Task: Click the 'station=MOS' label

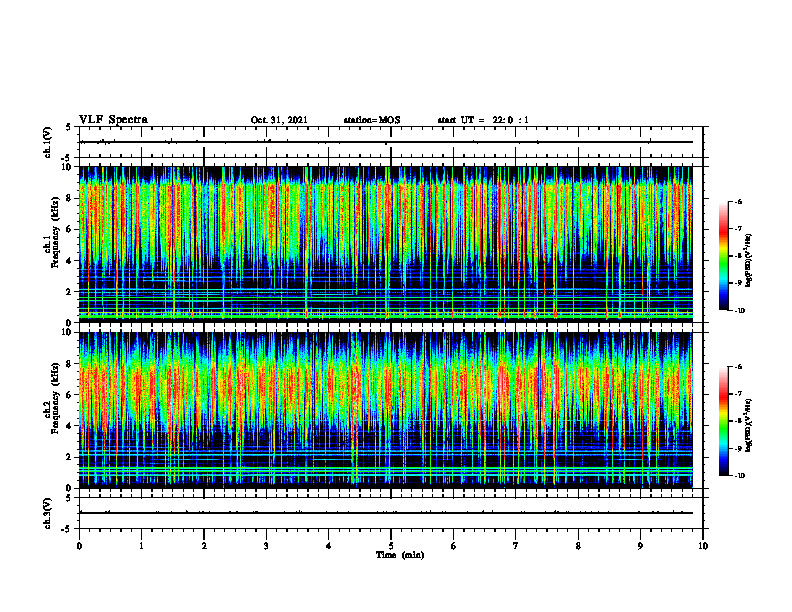Action: 372,120
